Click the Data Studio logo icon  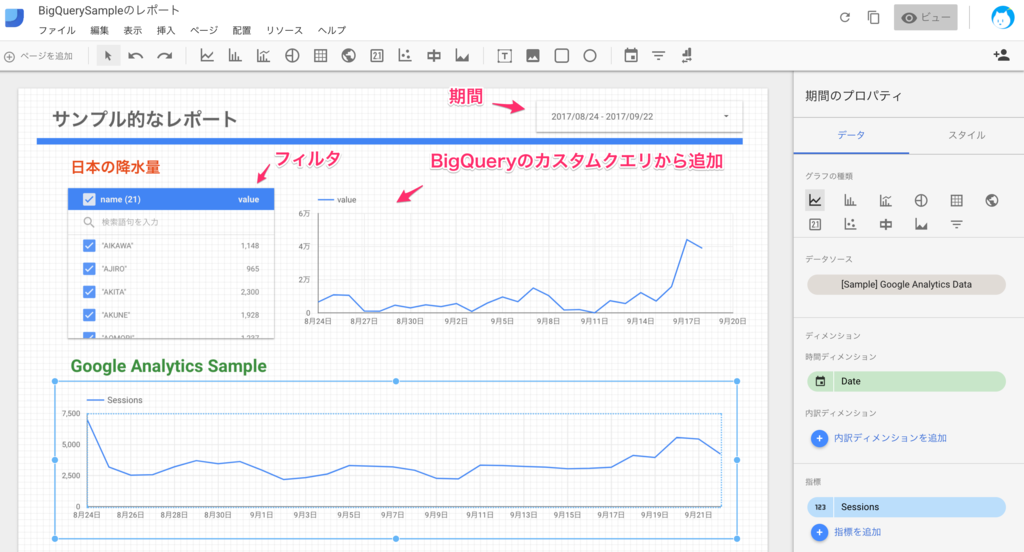tap(14, 18)
